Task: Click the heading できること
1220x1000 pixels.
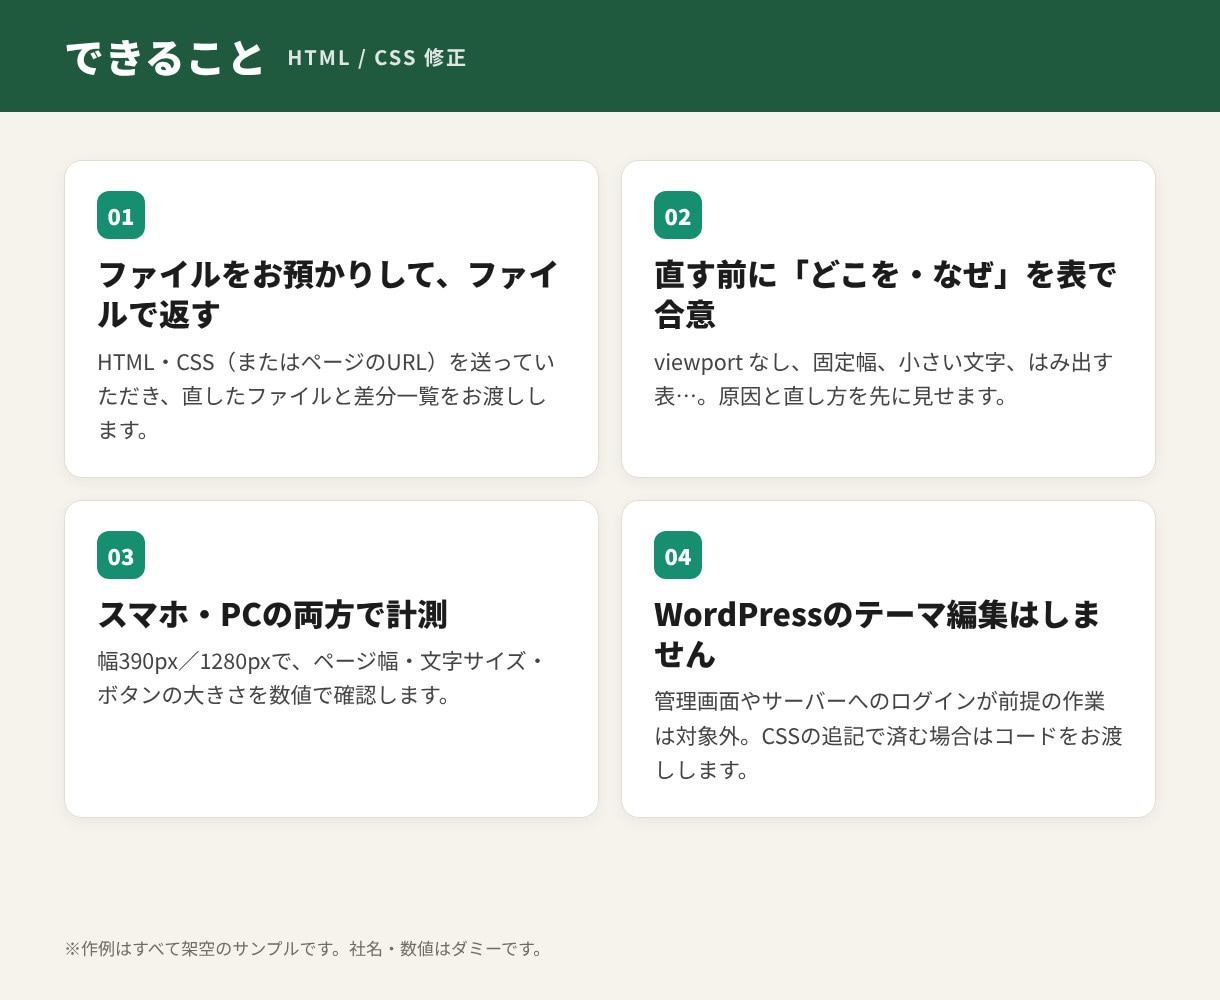Action: 165,57
